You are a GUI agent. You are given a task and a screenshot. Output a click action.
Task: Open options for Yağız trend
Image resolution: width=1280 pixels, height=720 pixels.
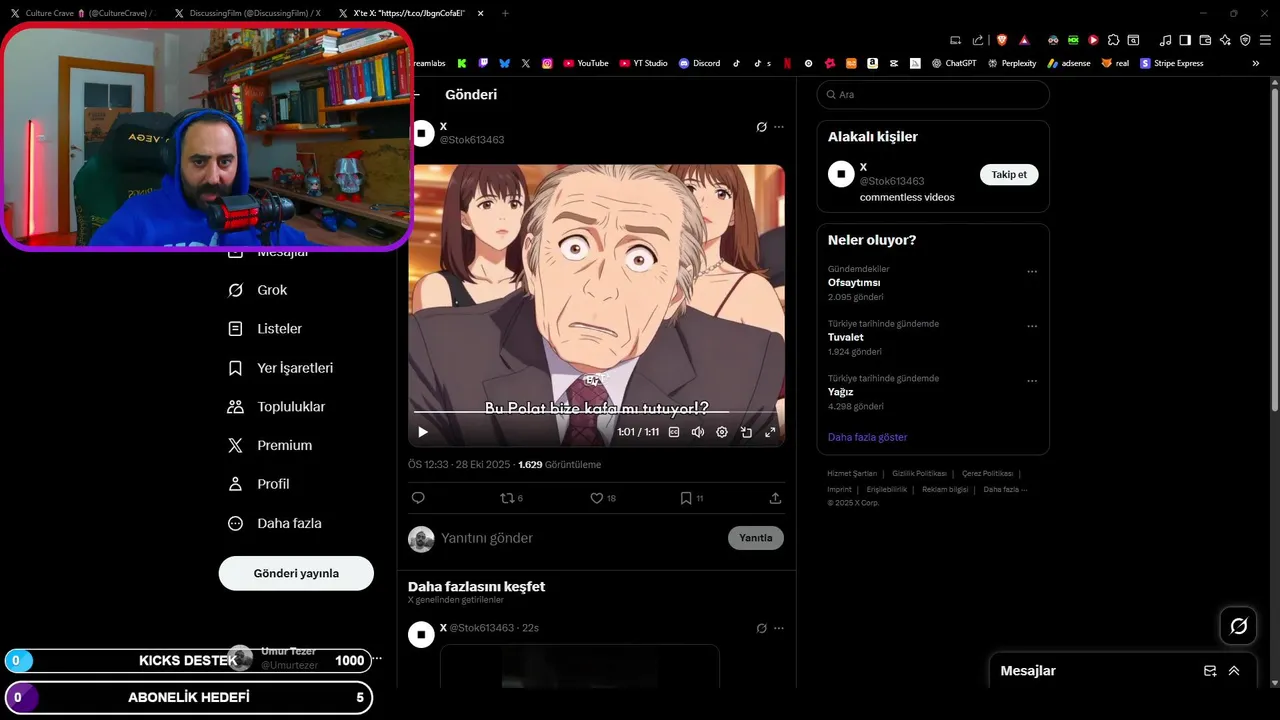[1032, 381]
